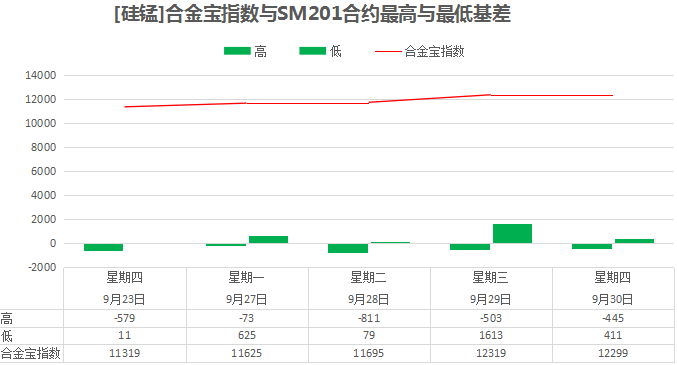Image resolution: width=677 pixels, height=365 pixels.
Task: Select the 高 row header in table
Action: click(x=6, y=319)
